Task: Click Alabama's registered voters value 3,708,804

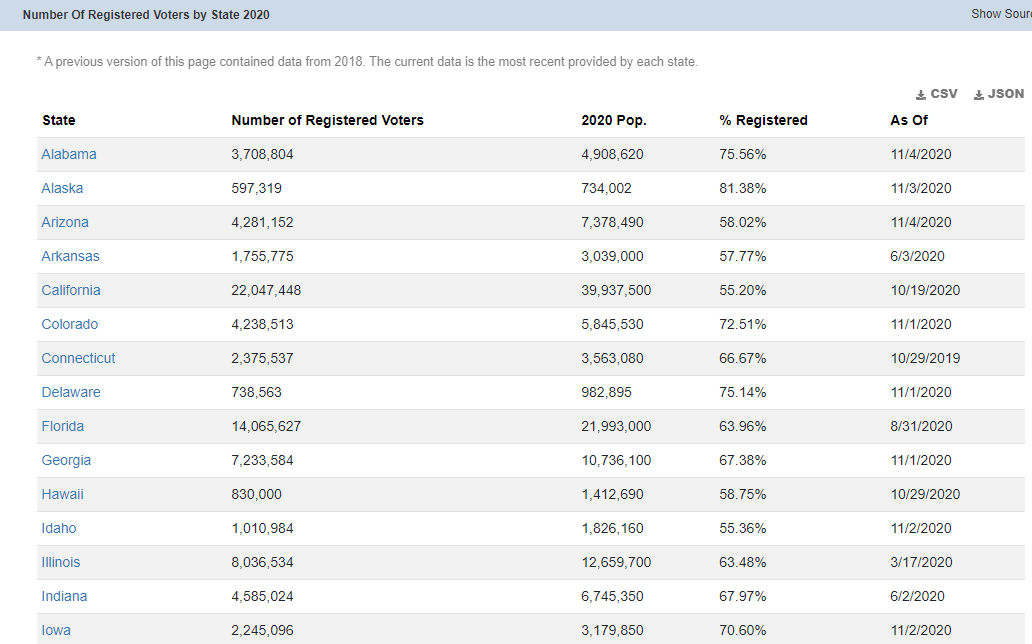Action: coord(263,154)
